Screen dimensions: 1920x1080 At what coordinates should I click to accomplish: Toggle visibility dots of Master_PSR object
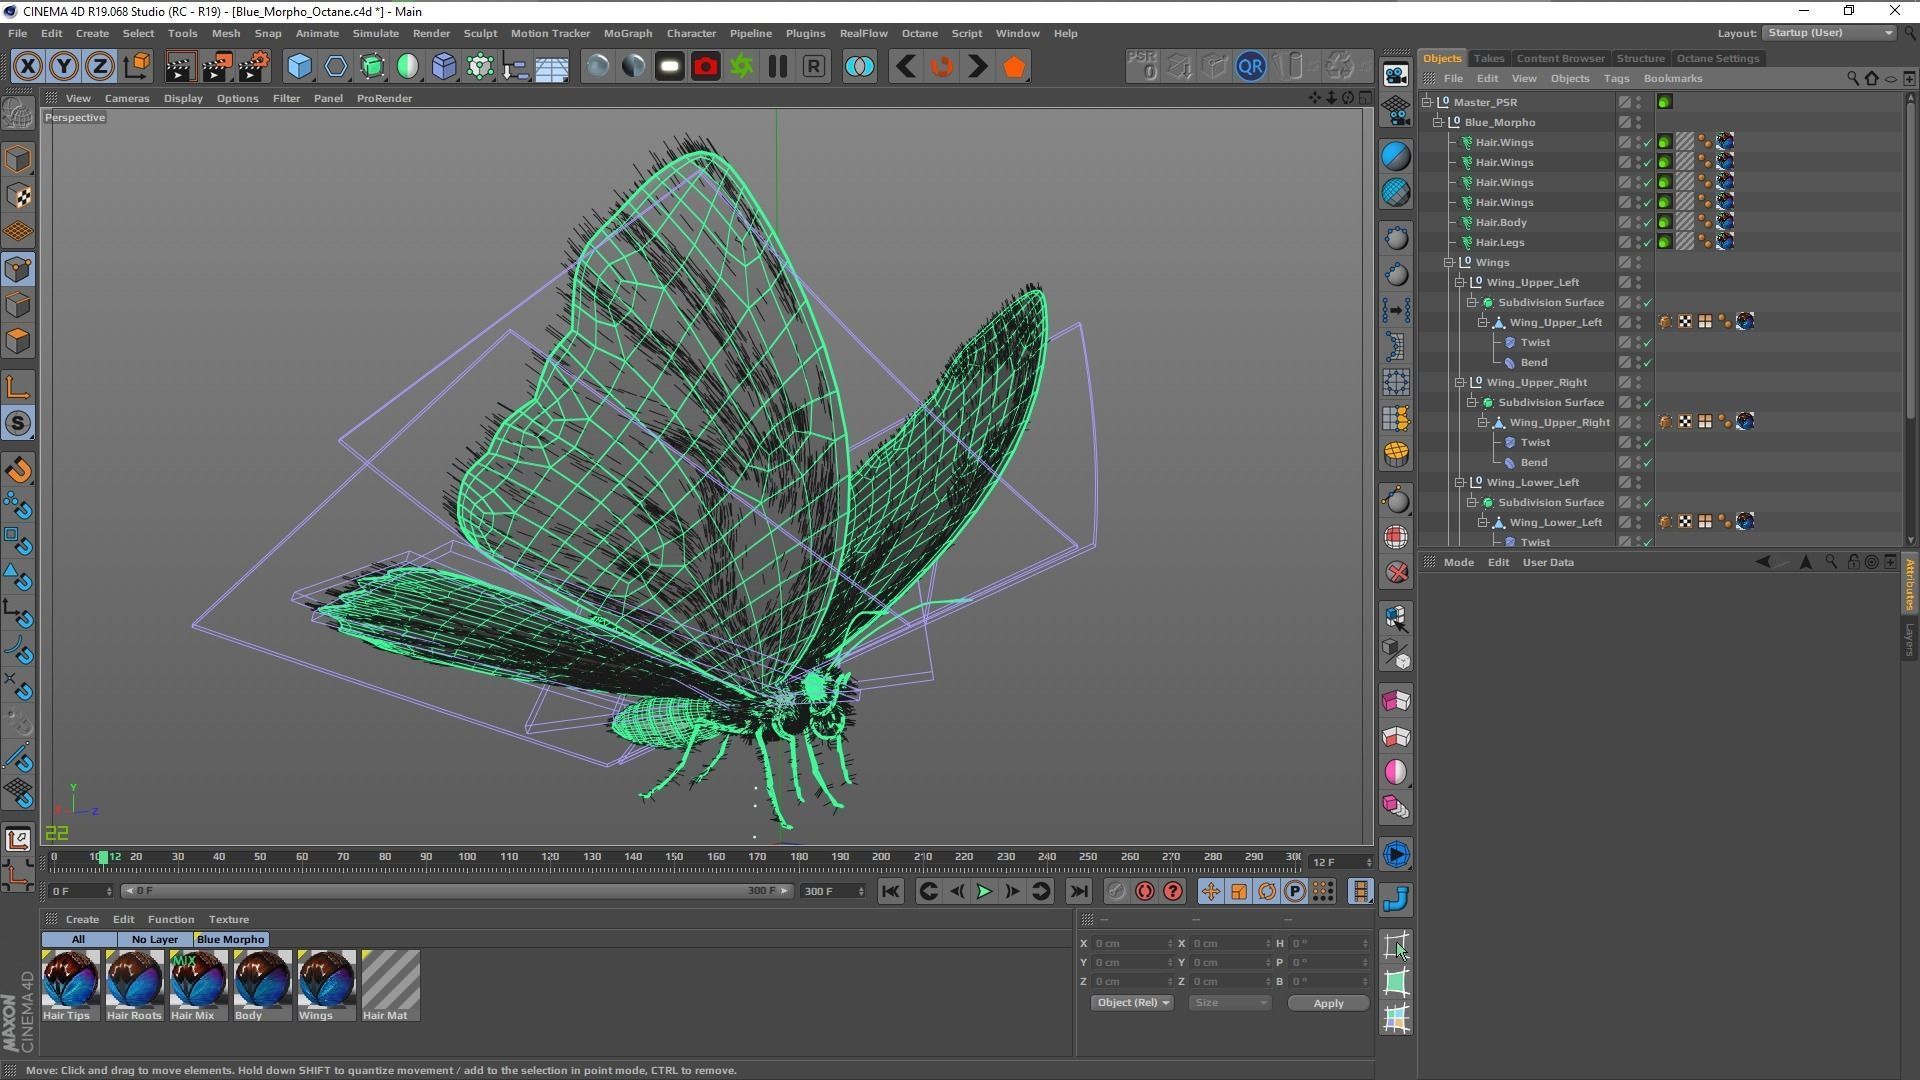click(1638, 102)
